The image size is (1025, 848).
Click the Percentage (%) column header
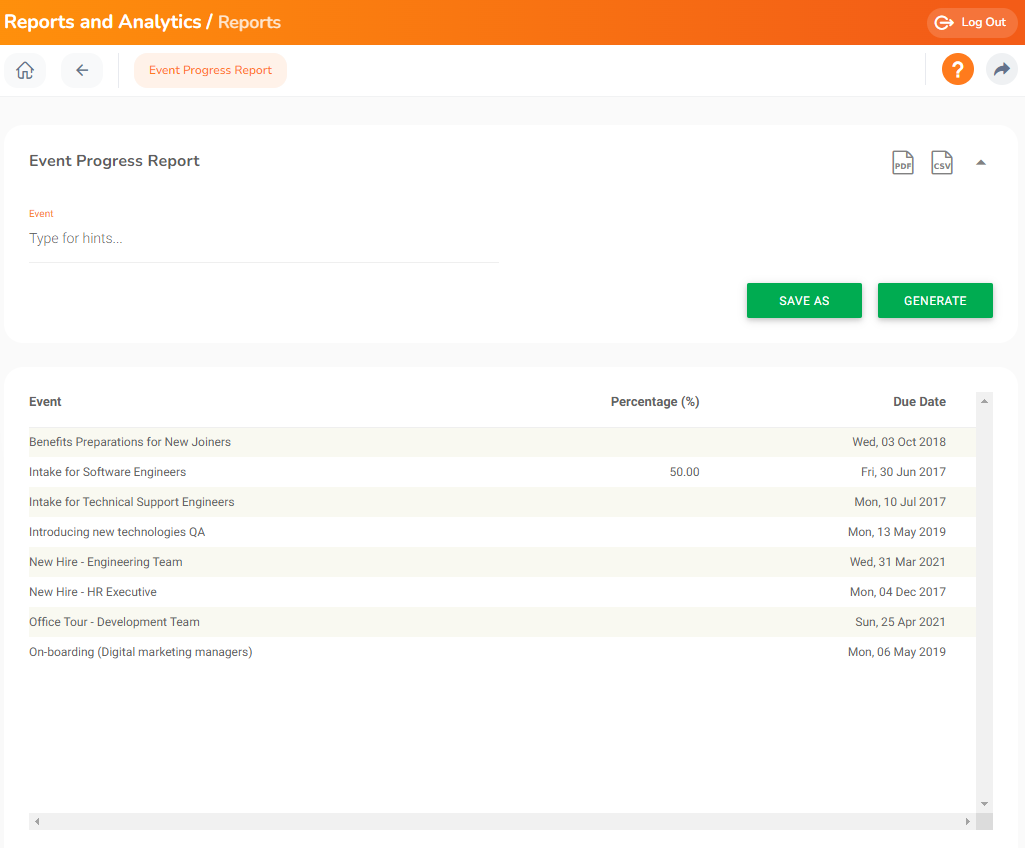tap(655, 401)
